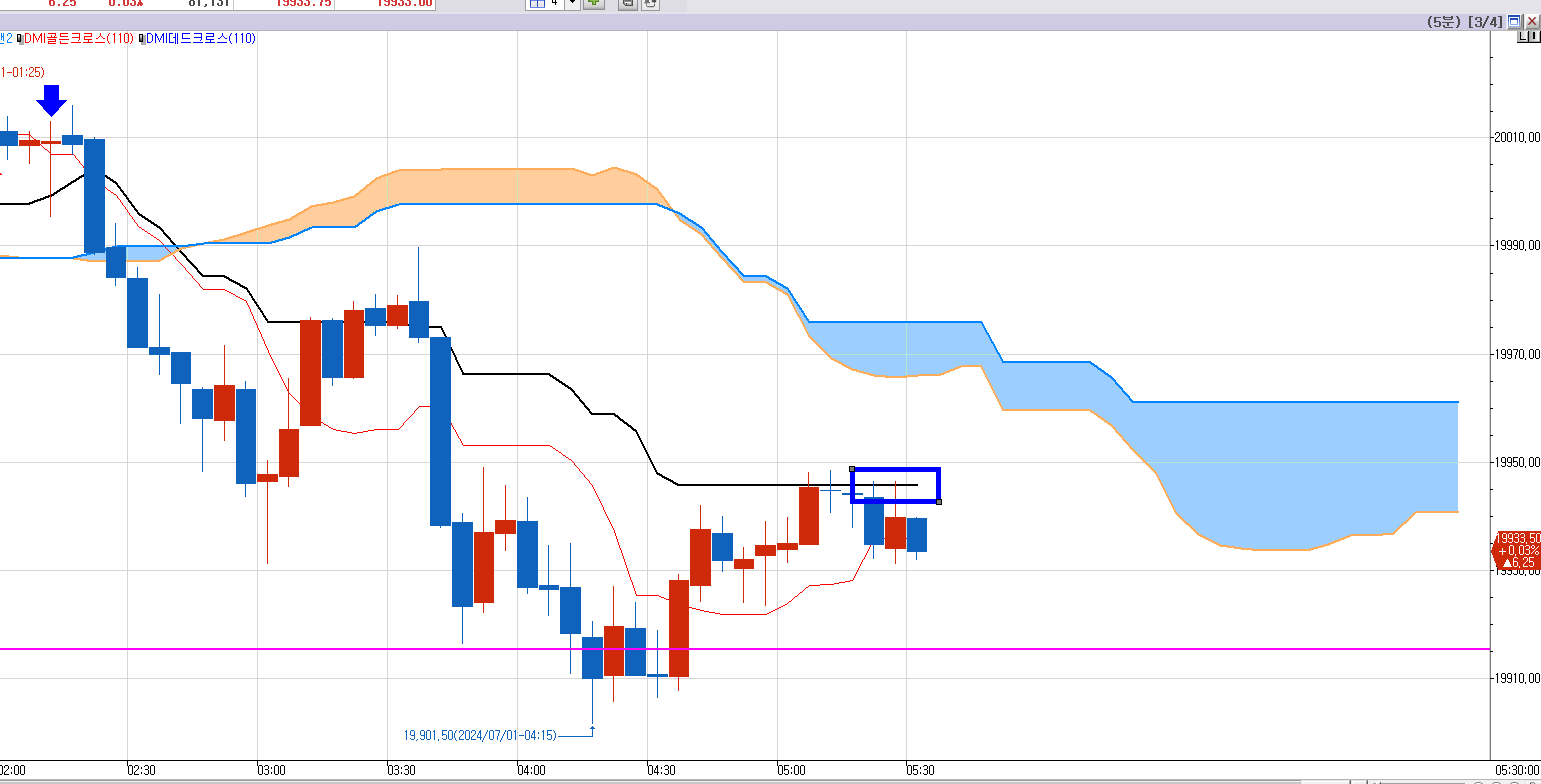The height and width of the screenshot is (784, 1541).
Task: Click the L scale button on price axis
Action: pos(1523,36)
